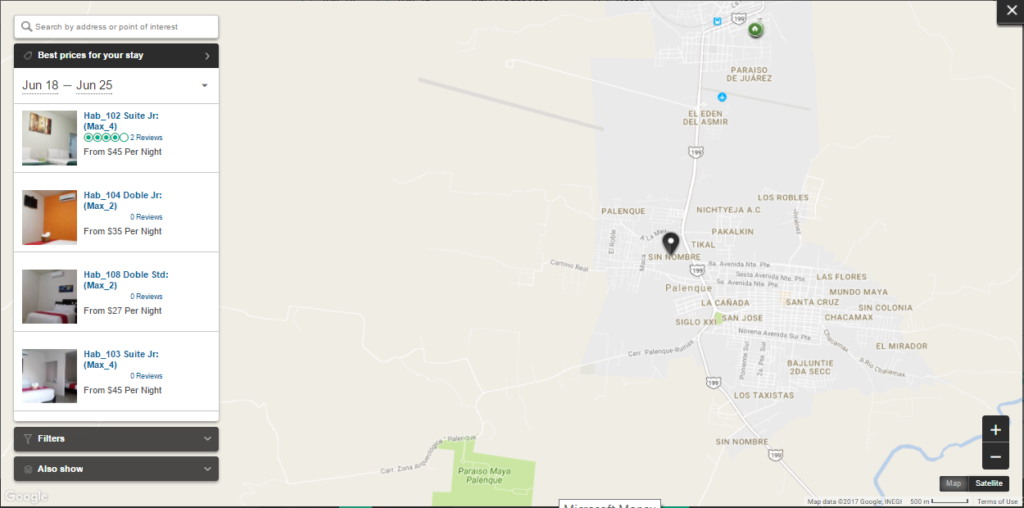Click the Google logo on the map
1024x508 pixels.
pyautogui.click(x=26, y=496)
